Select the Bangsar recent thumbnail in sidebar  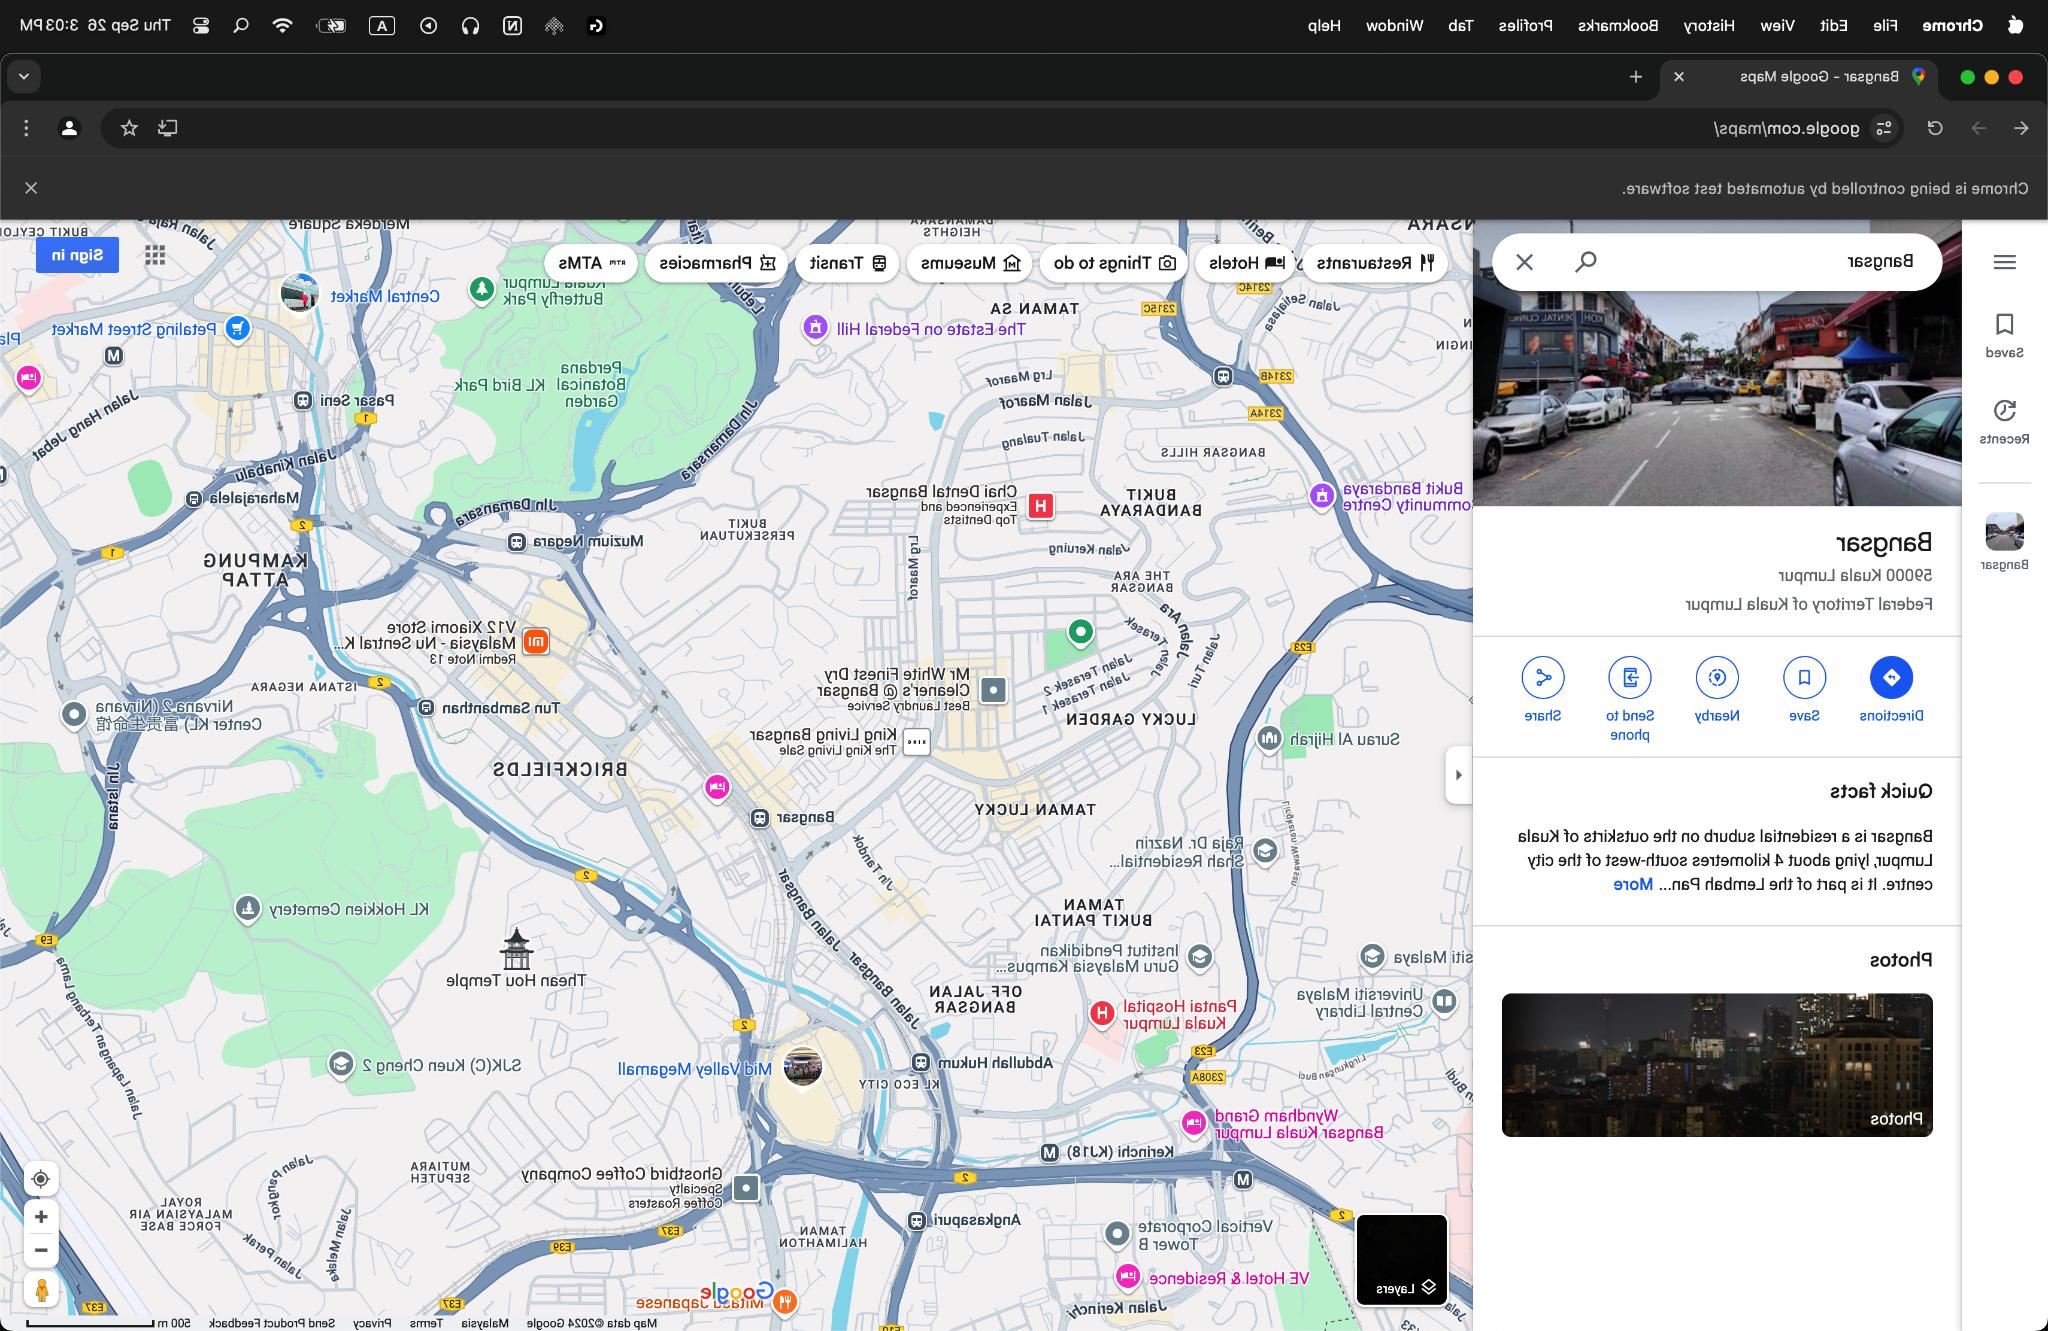(2004, 541)
